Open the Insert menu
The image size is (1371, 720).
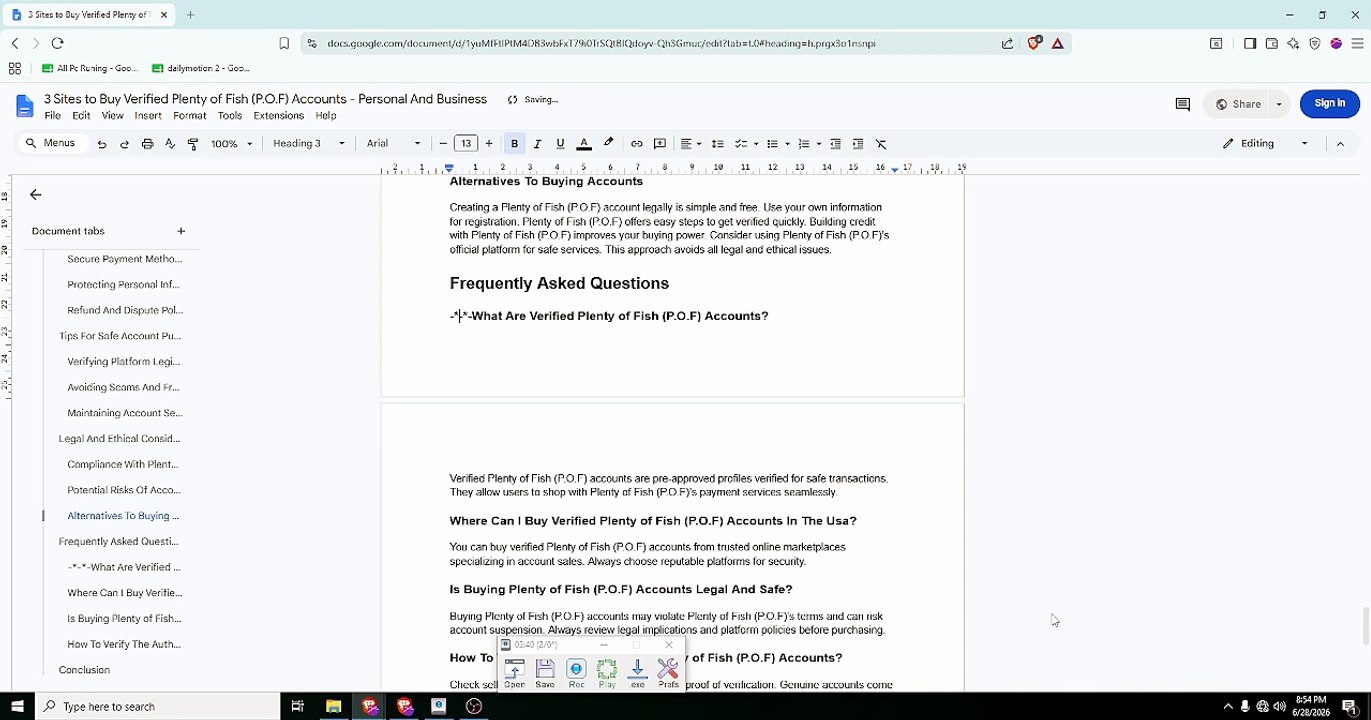[148, 116]
